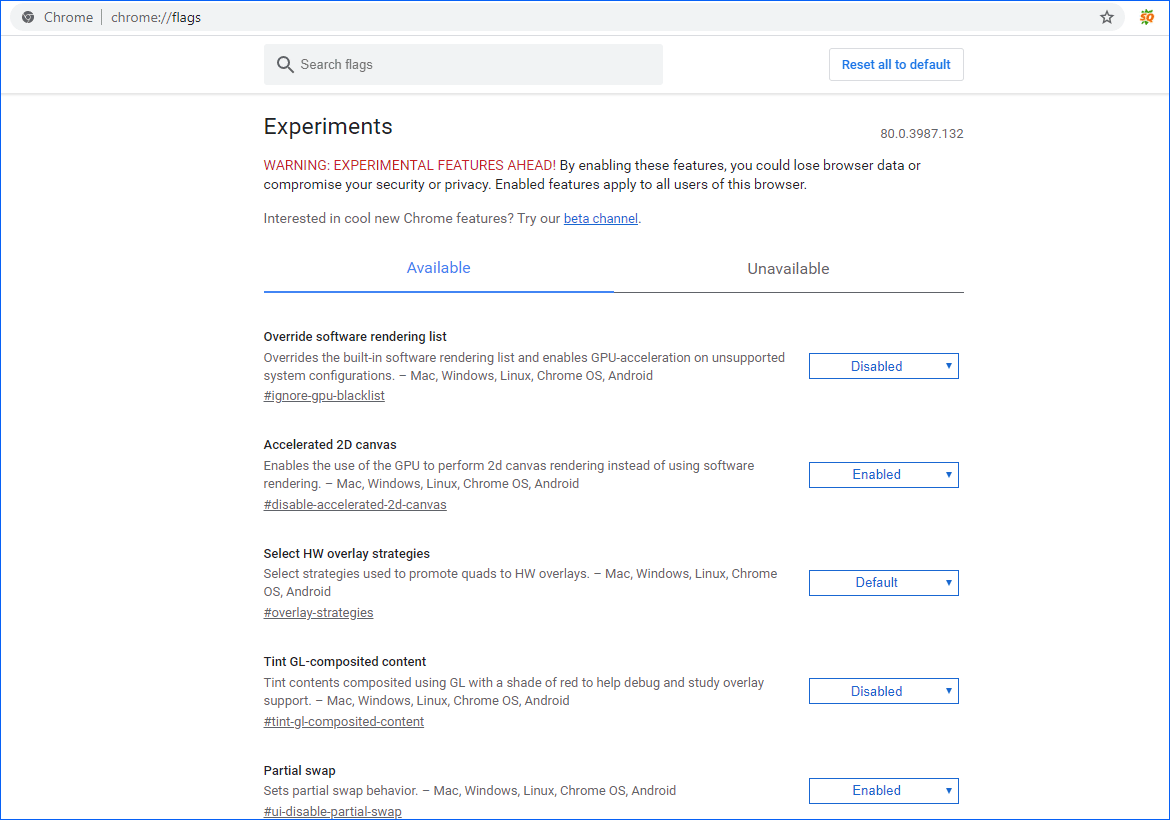Click the chrome://flags address bar URL
Image resolution: width=1170 pixels, height=820 pixels.
point(156,17)
